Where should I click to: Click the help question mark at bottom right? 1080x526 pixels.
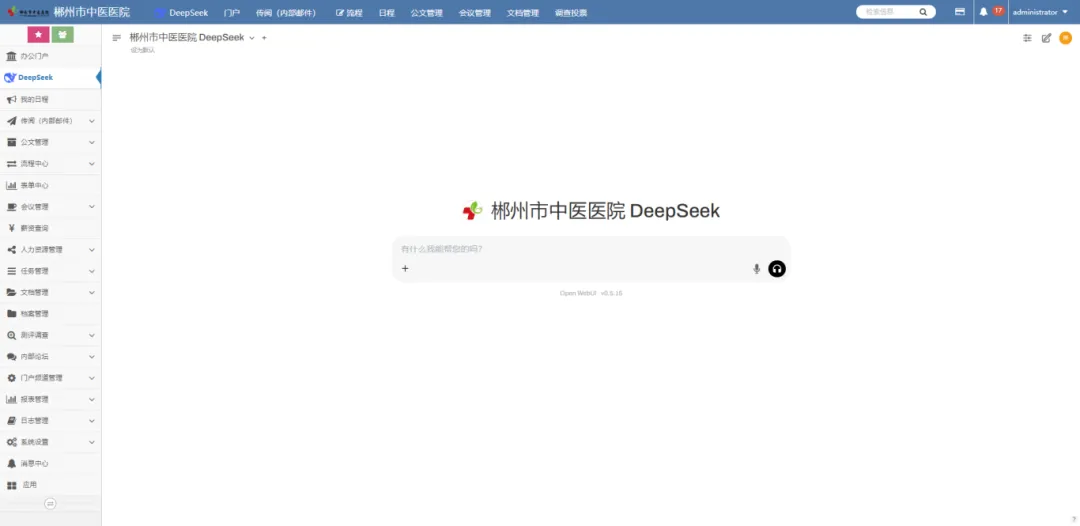tap(1074, 519)
